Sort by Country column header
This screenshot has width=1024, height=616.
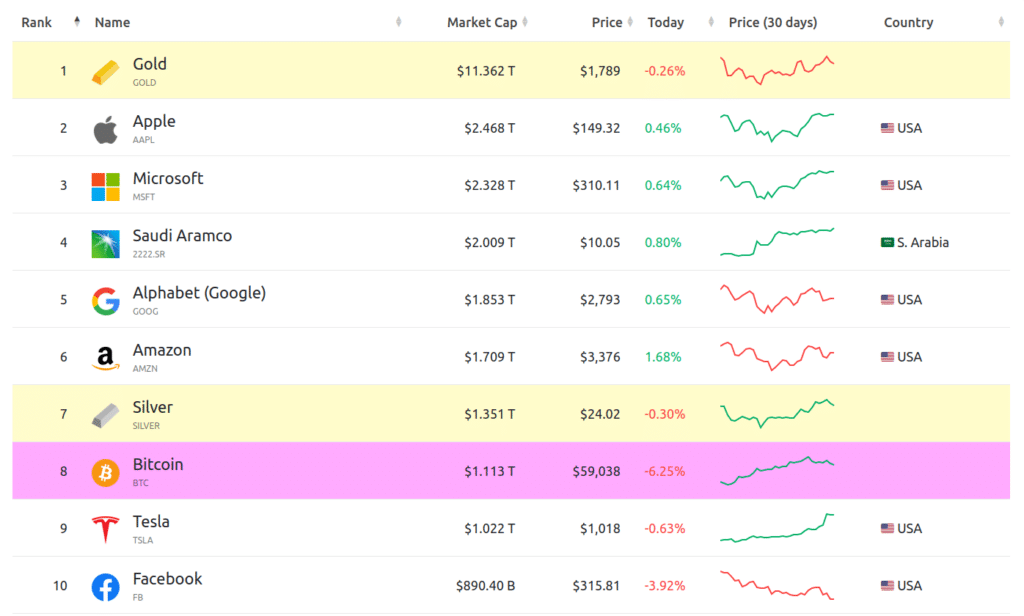(908, 22)
